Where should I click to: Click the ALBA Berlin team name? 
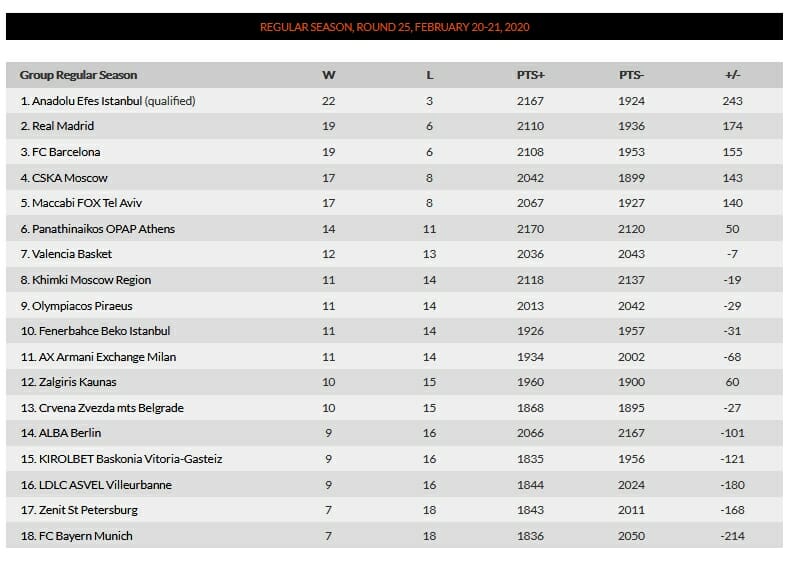click(x=70, y=433)
